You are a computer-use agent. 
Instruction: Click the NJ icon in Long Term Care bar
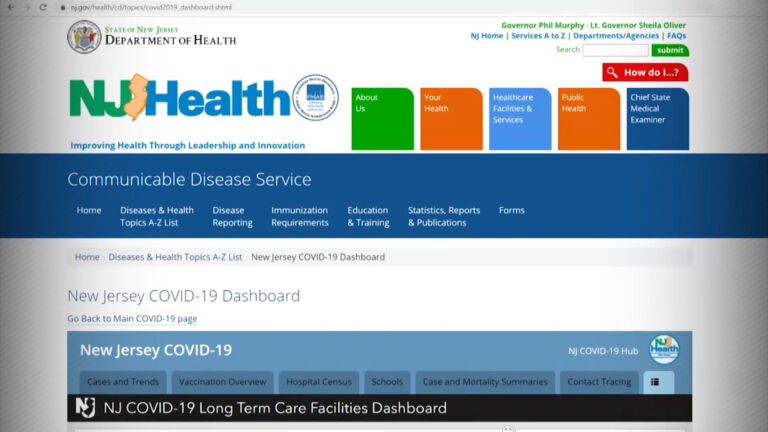pos(85,408)
